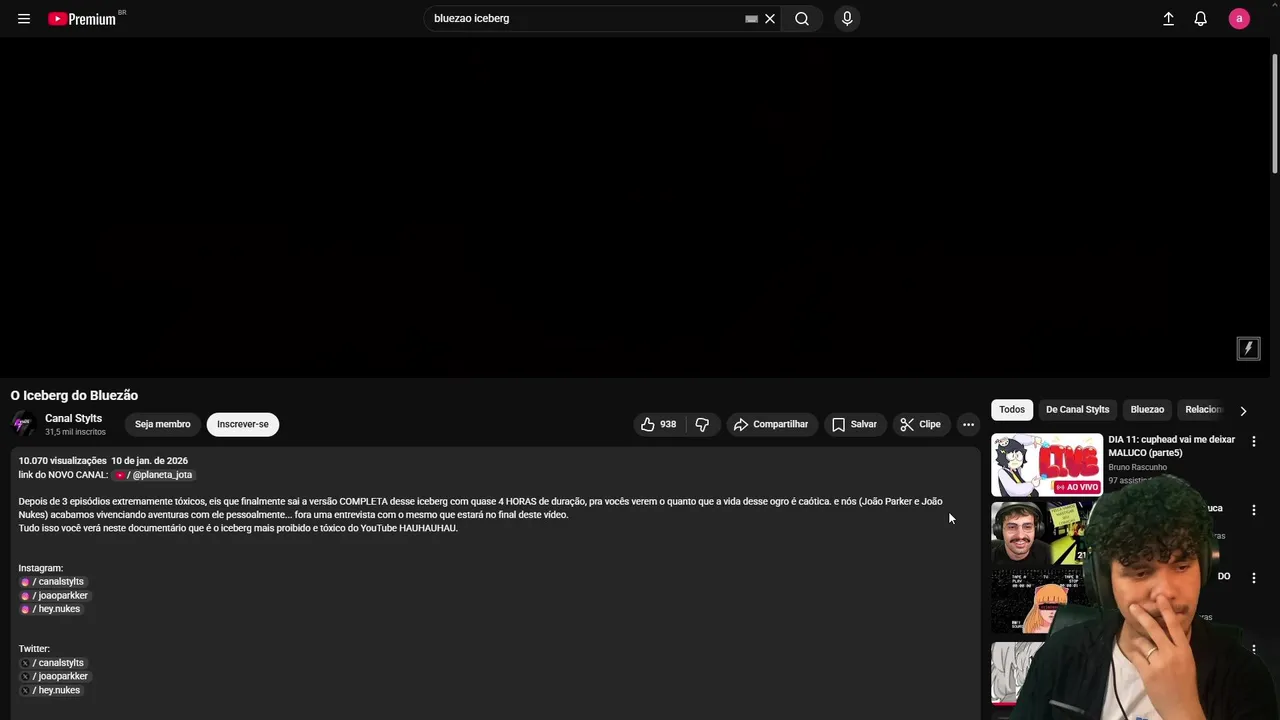Select the De Canal Stylts chip
The image size is (1280, 720).
pos(1077,409)
